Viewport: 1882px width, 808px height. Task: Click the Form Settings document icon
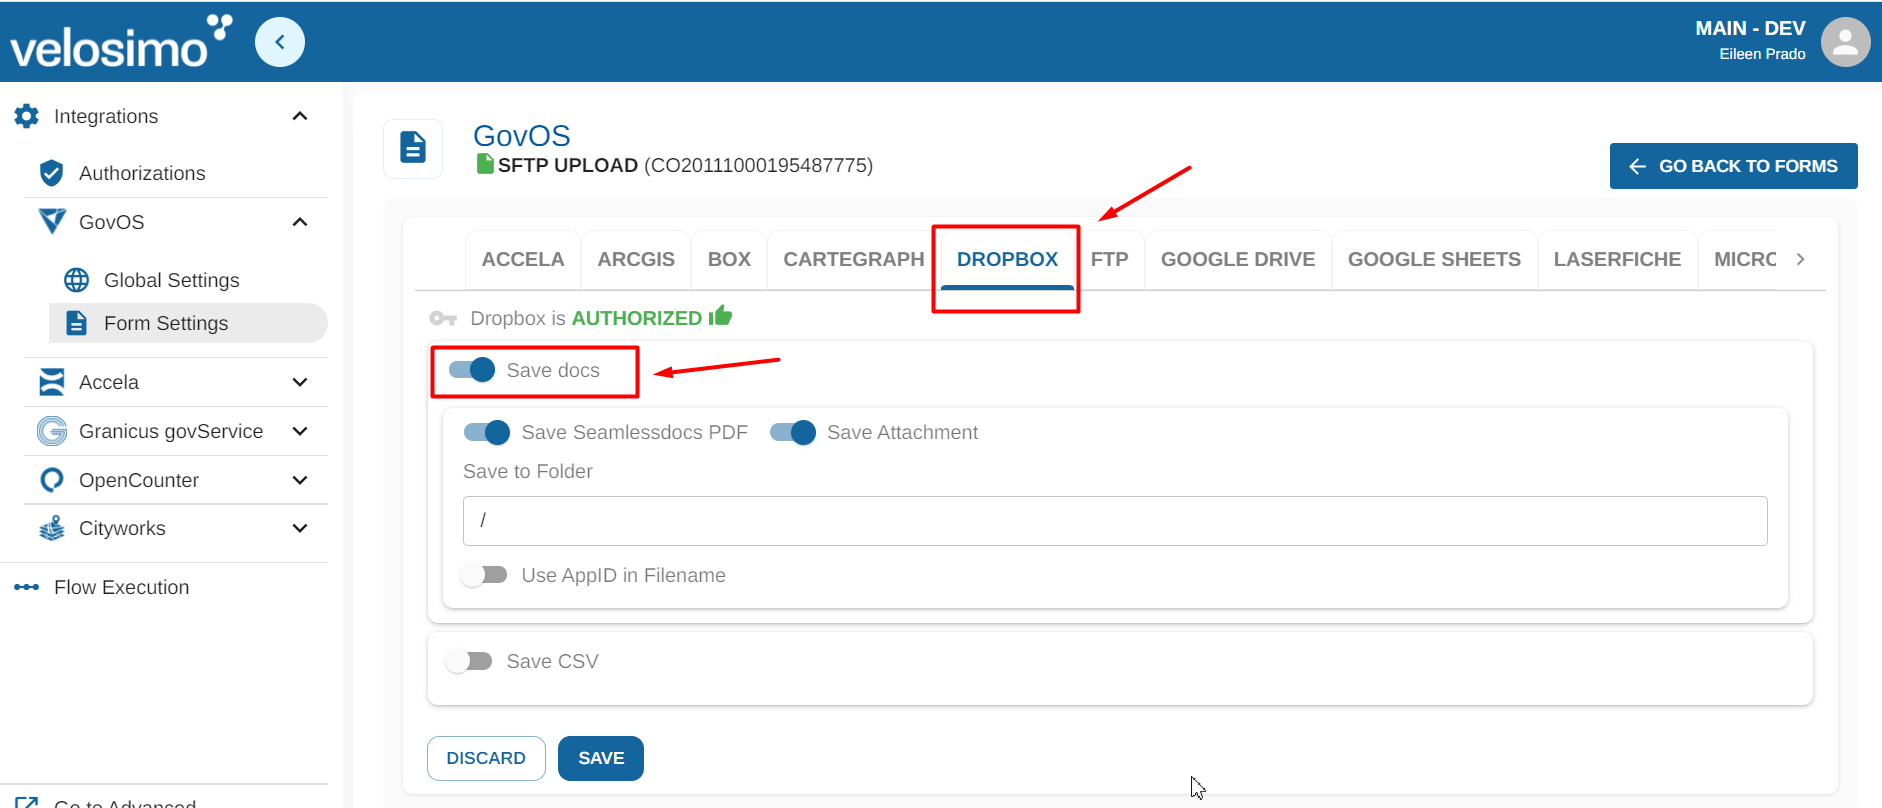(x=76, y=323)
